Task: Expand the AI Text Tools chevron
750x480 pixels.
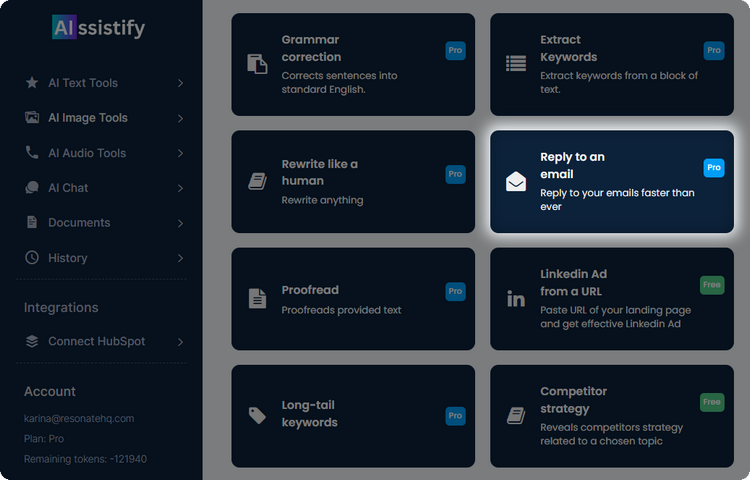Action: tap(180, 84)
